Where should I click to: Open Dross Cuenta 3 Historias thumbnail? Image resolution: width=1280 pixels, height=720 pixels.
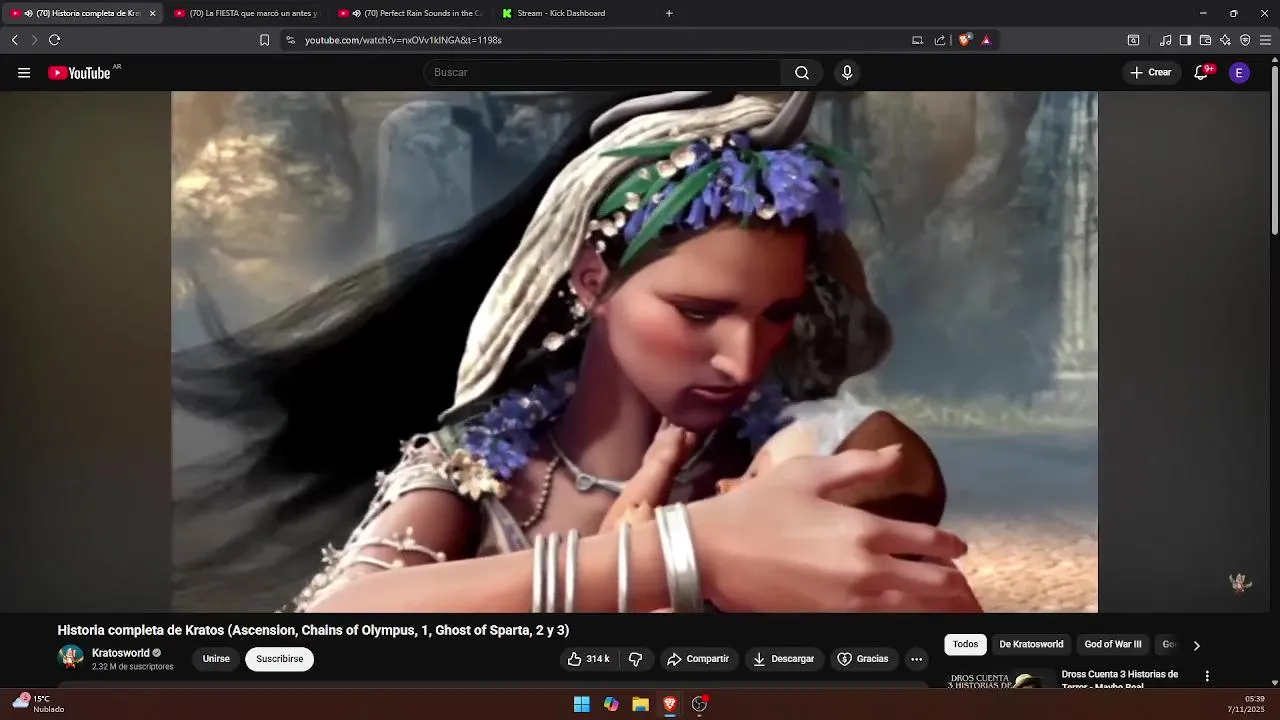tap(1000, 679)
